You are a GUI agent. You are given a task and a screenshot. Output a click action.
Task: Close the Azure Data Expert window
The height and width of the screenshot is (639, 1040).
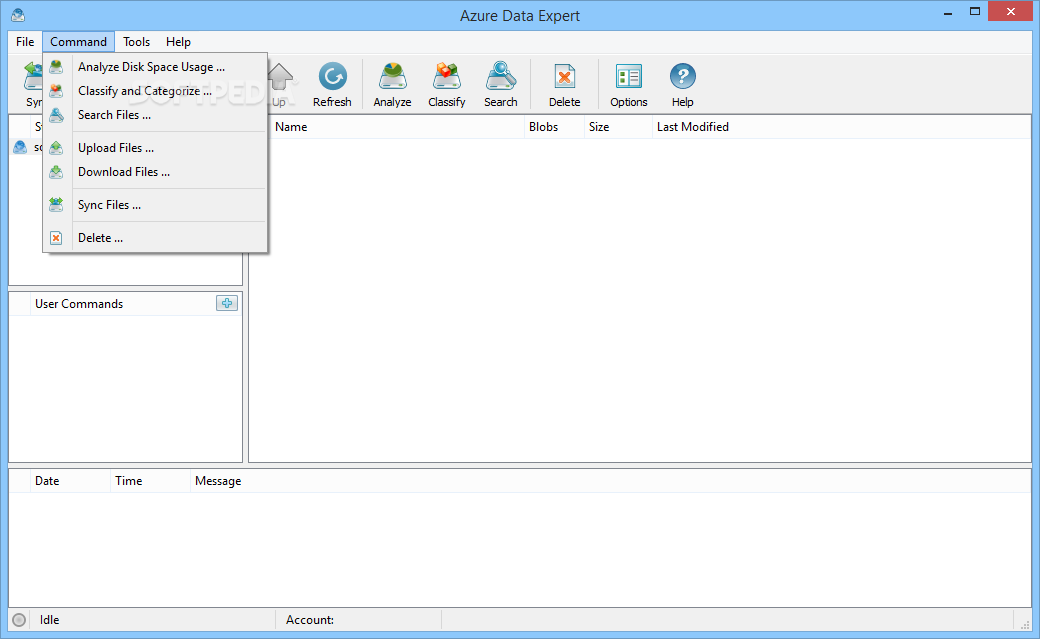click(1011, 11)
